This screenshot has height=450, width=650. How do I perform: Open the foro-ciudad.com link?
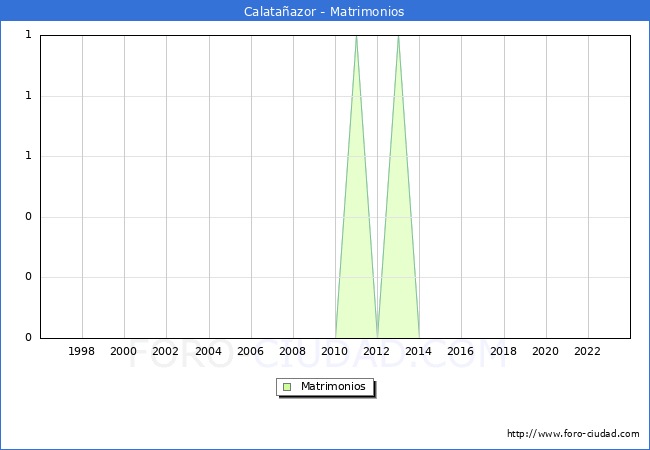point(573,434)
